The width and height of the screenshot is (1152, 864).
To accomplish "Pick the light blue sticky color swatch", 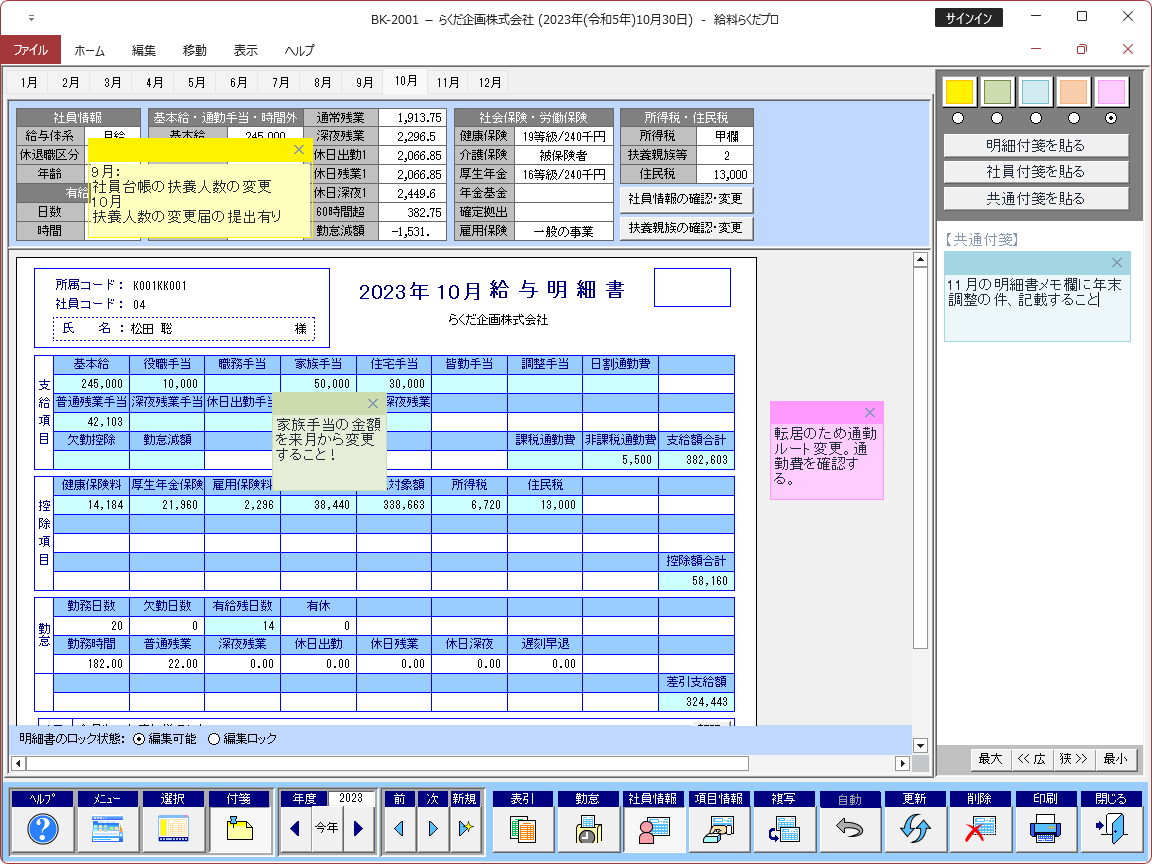I will pos(1035,92).
